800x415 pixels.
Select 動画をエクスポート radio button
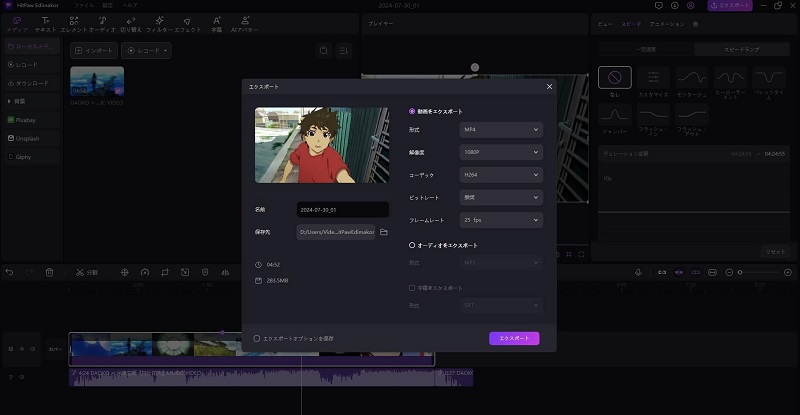tap(412, 111)
